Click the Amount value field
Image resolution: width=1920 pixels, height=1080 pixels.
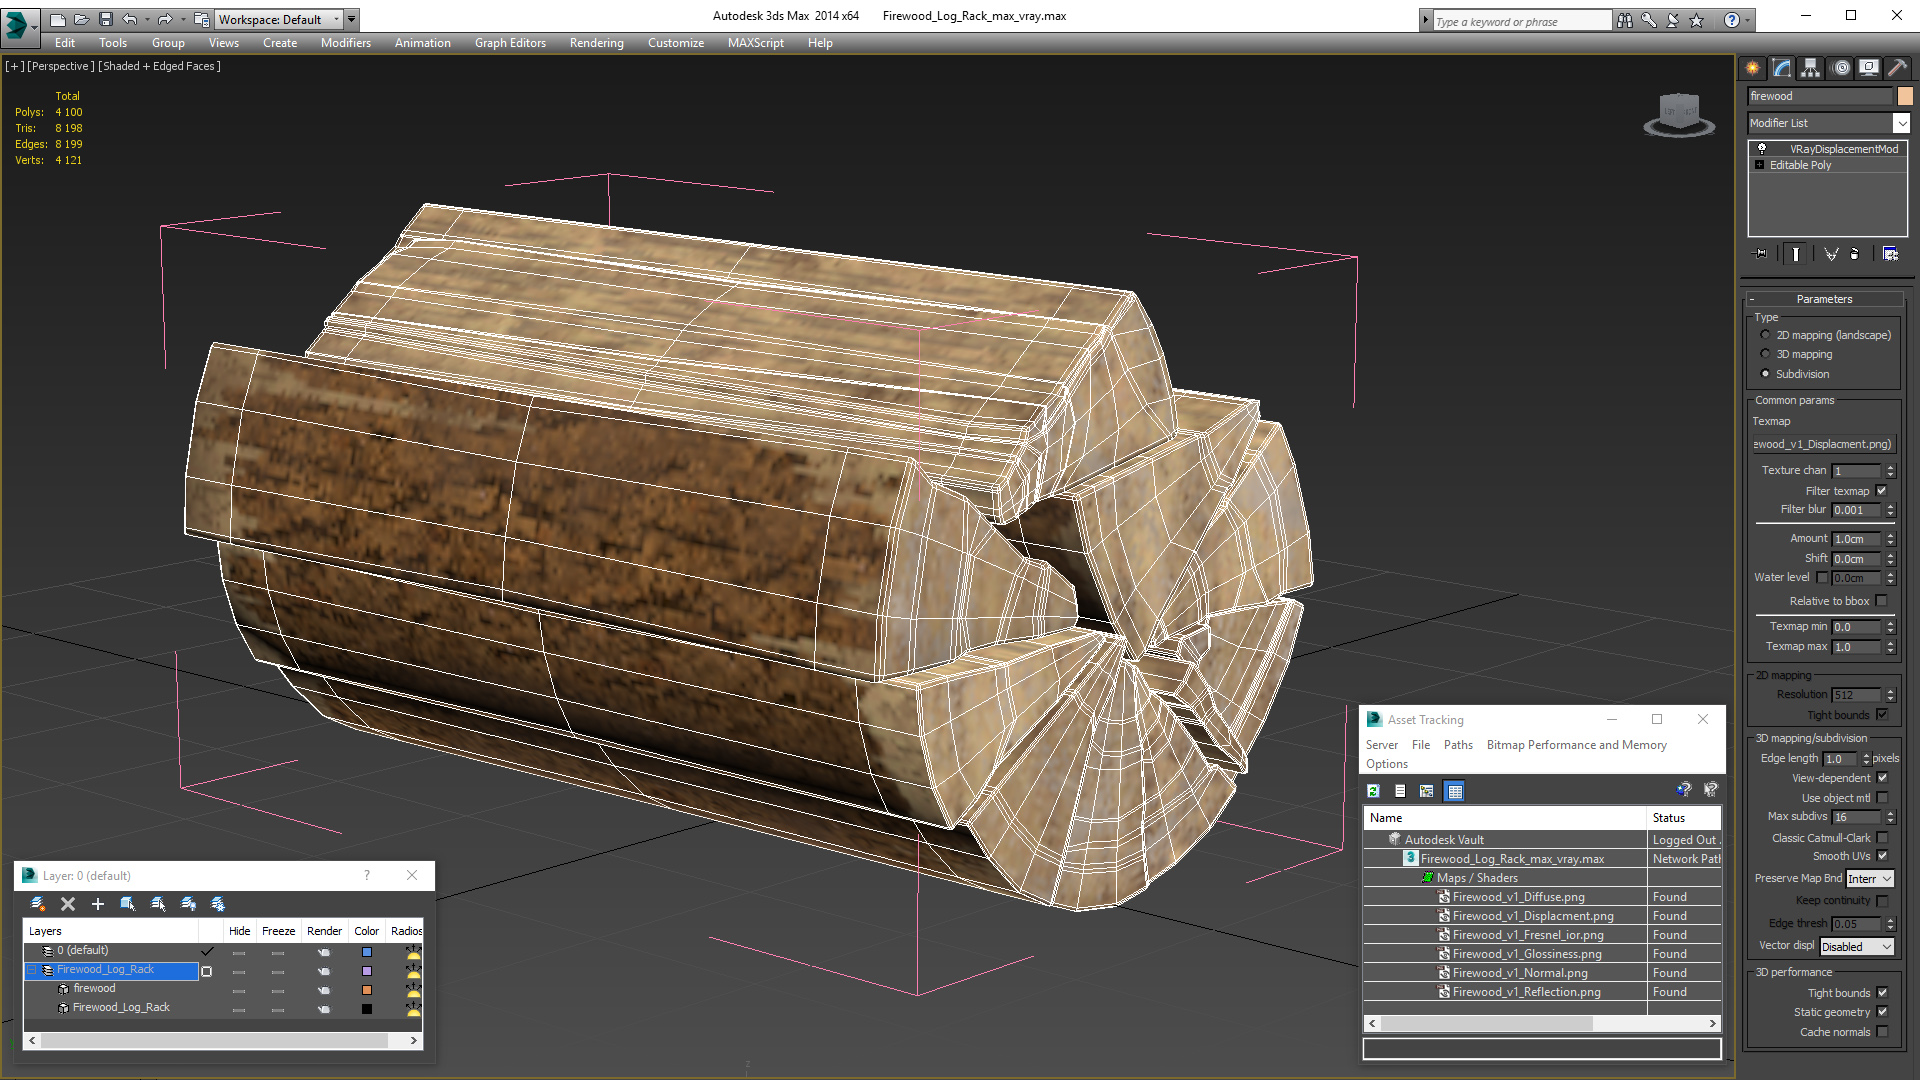[1856, 539]
